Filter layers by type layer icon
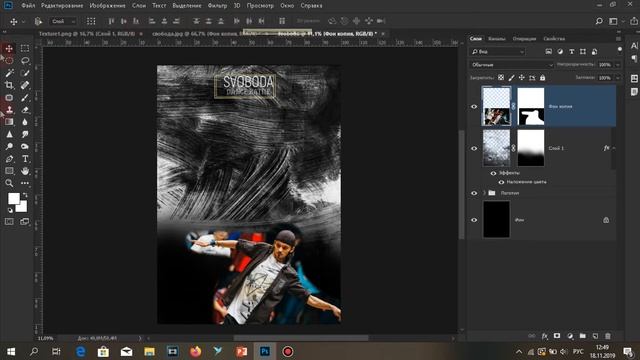Viewport: 640px width, 360px height. pyautogui.click(x=571, y=51)
